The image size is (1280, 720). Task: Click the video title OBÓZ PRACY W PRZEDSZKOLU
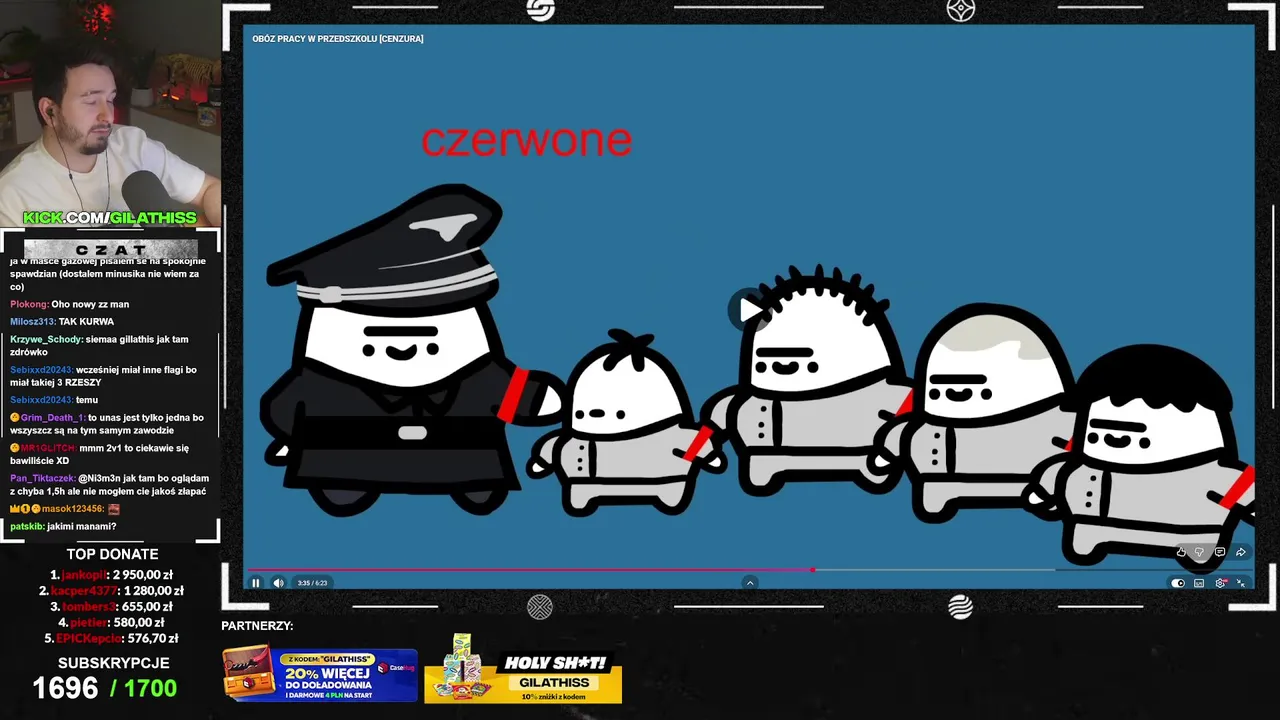(338, 39)
